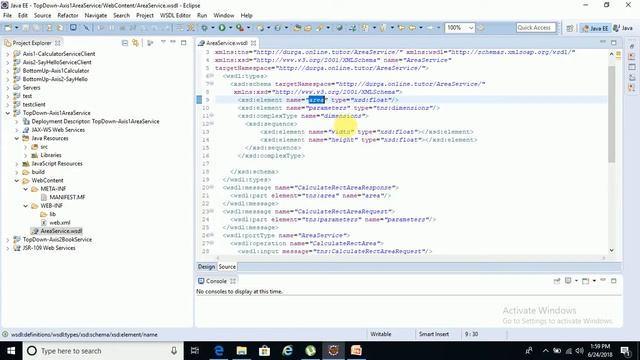Click the Open Perspective icon
Viewport: 640px width, 360px height.
tap(570, 28)
